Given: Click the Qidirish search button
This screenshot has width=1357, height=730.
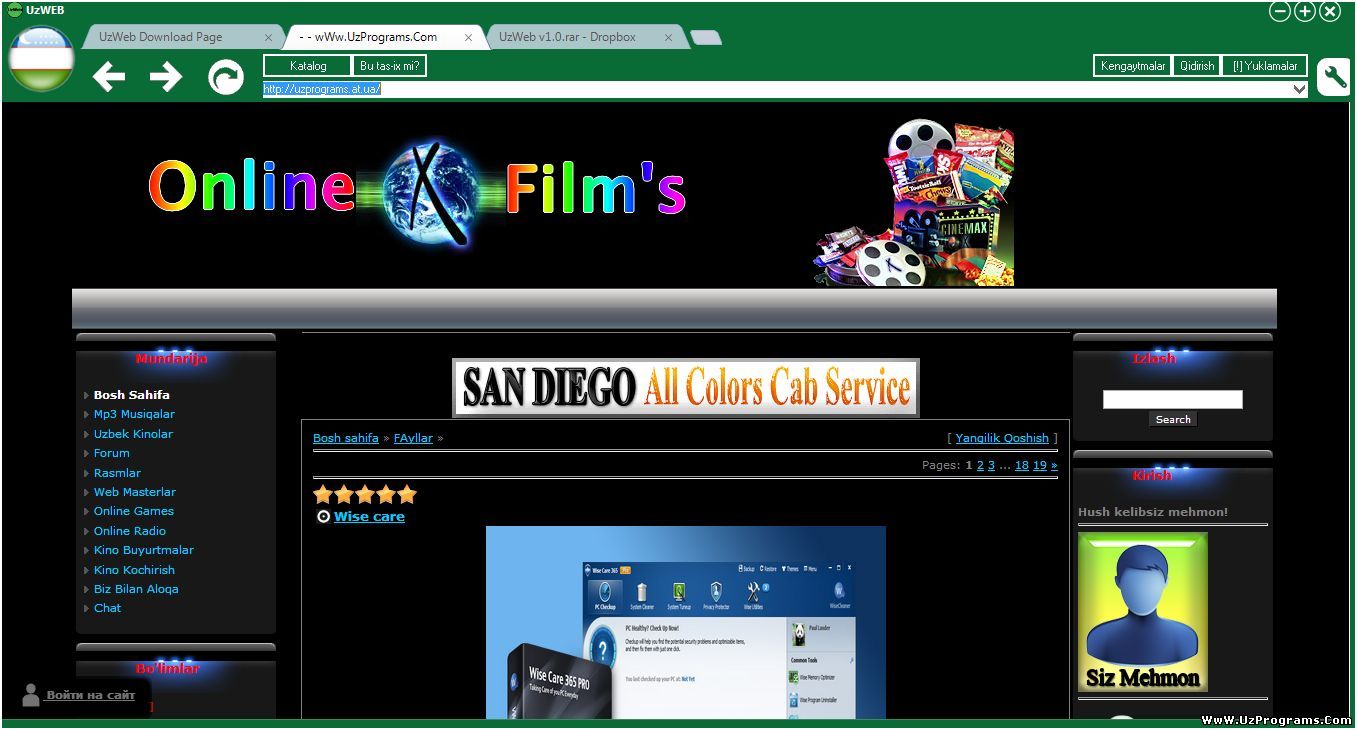Looking at the screenshot, I should pyautogui.click(x=1197, y=66).
